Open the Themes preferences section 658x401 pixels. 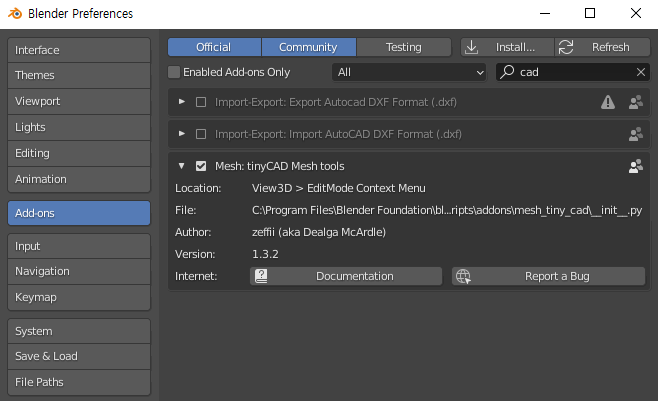79,76
